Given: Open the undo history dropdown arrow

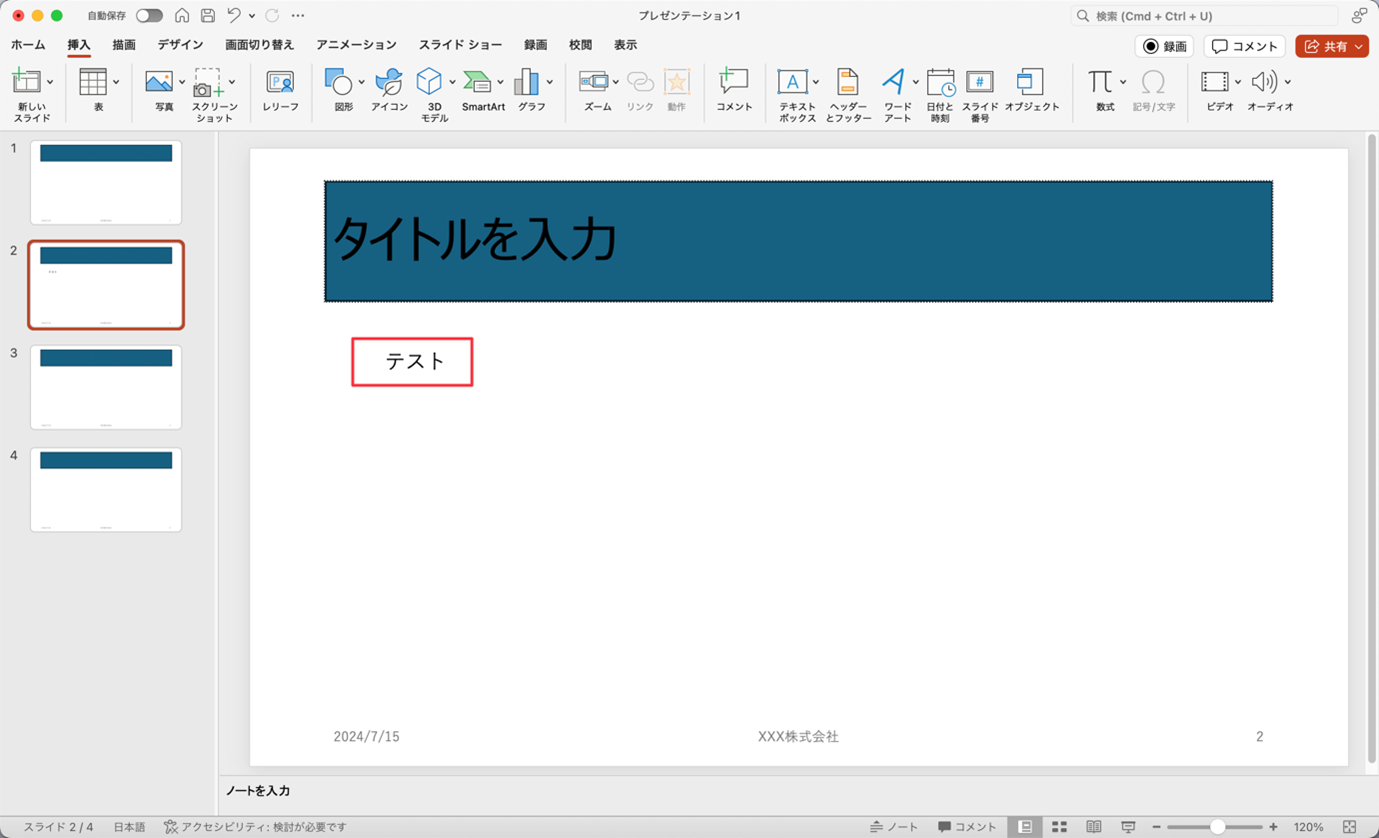Looking at the screenshot, I should click(x=251, y=16).
